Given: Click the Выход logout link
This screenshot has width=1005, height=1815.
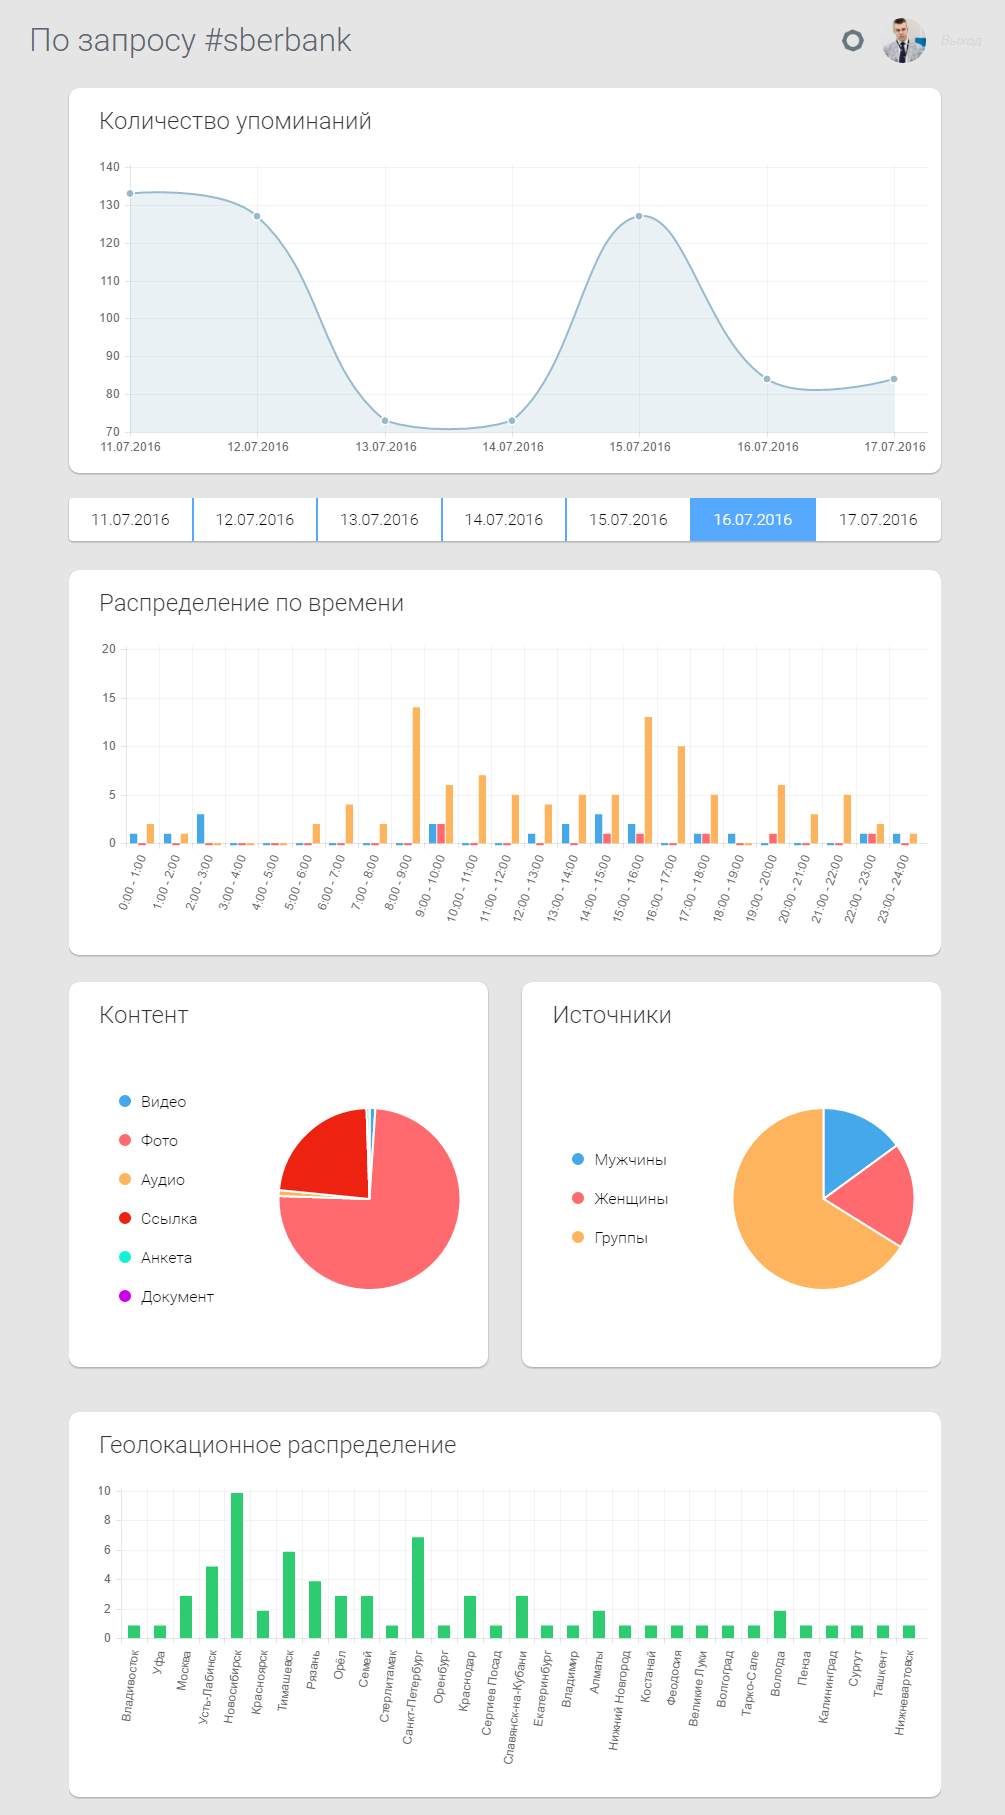Looking at the screenshot, I should [x=961, y=41].
